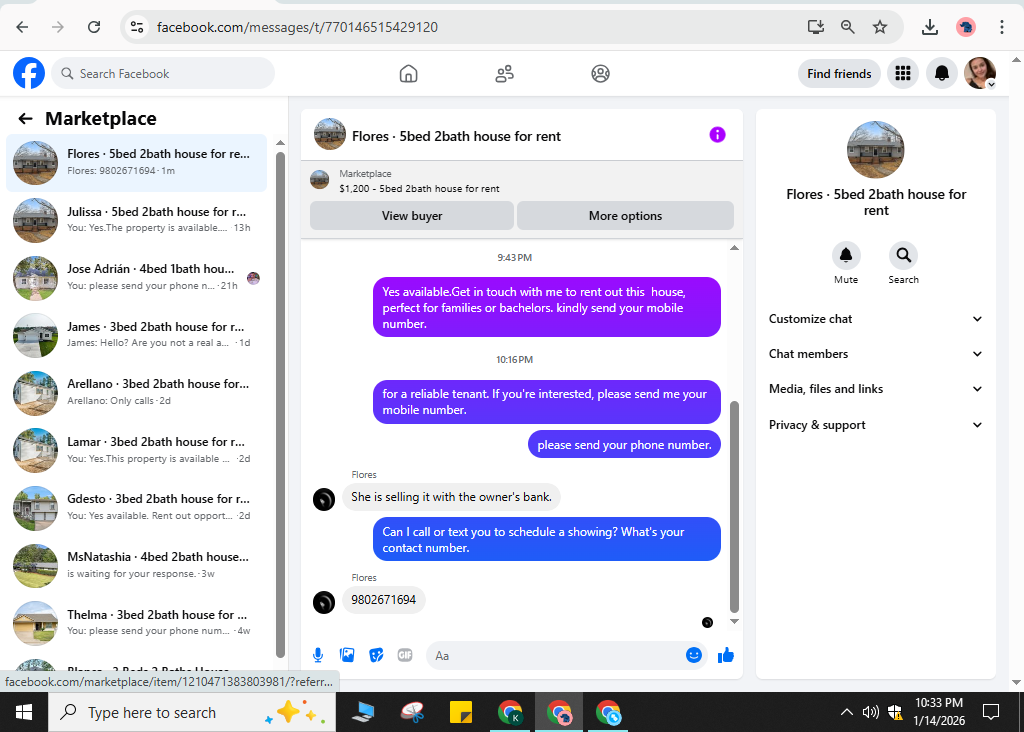Go to the Facebook logo home
Viewport: 1024px width, 732px height.
(29, 73)
